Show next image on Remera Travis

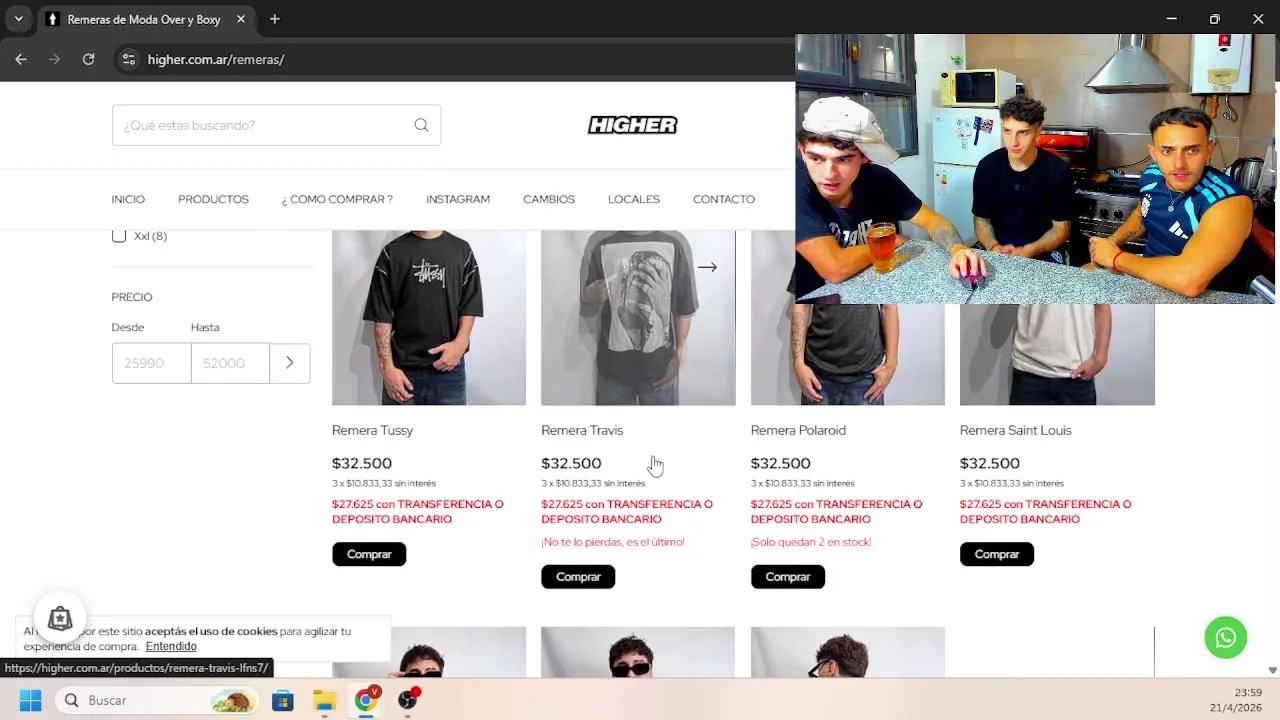707,267
